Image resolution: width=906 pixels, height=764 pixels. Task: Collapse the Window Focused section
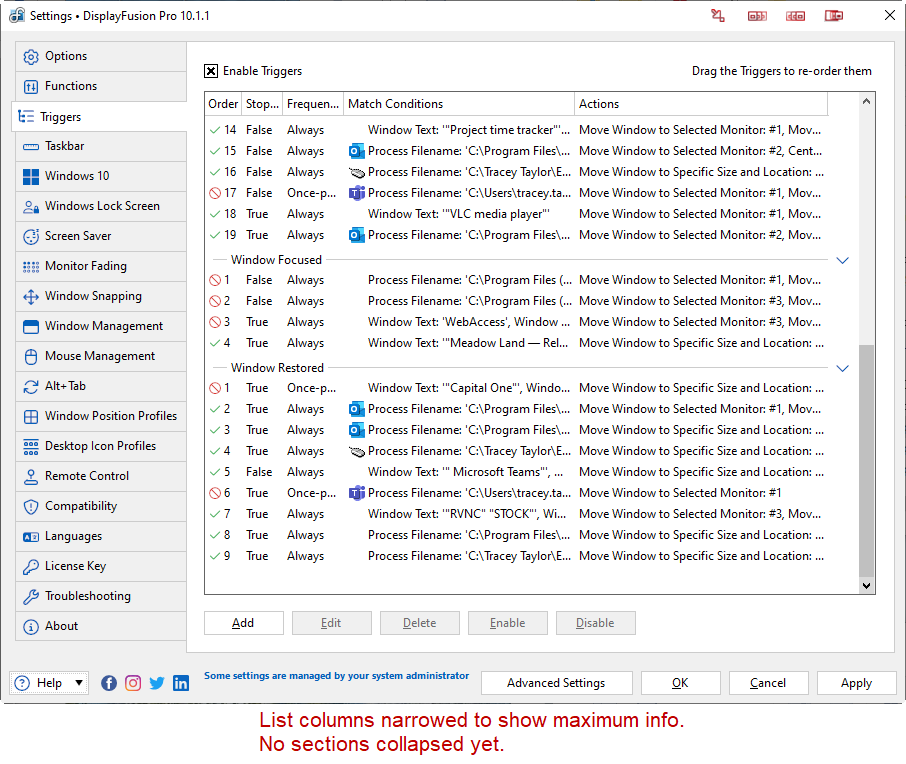point(842,260)
